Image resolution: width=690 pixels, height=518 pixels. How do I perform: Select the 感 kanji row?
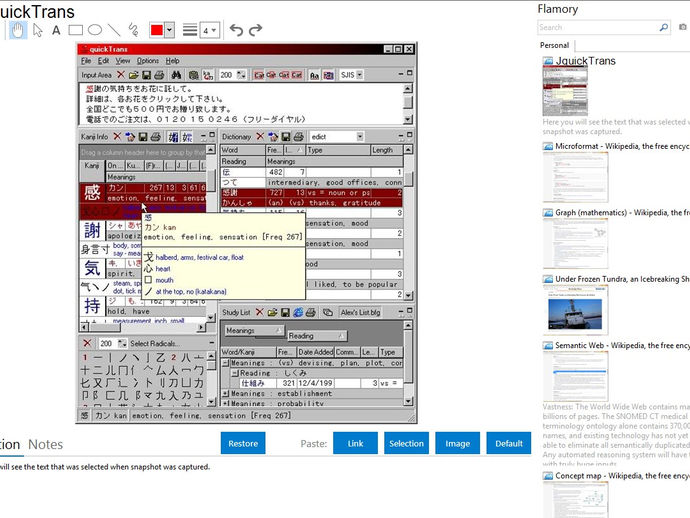pos(143,193)
